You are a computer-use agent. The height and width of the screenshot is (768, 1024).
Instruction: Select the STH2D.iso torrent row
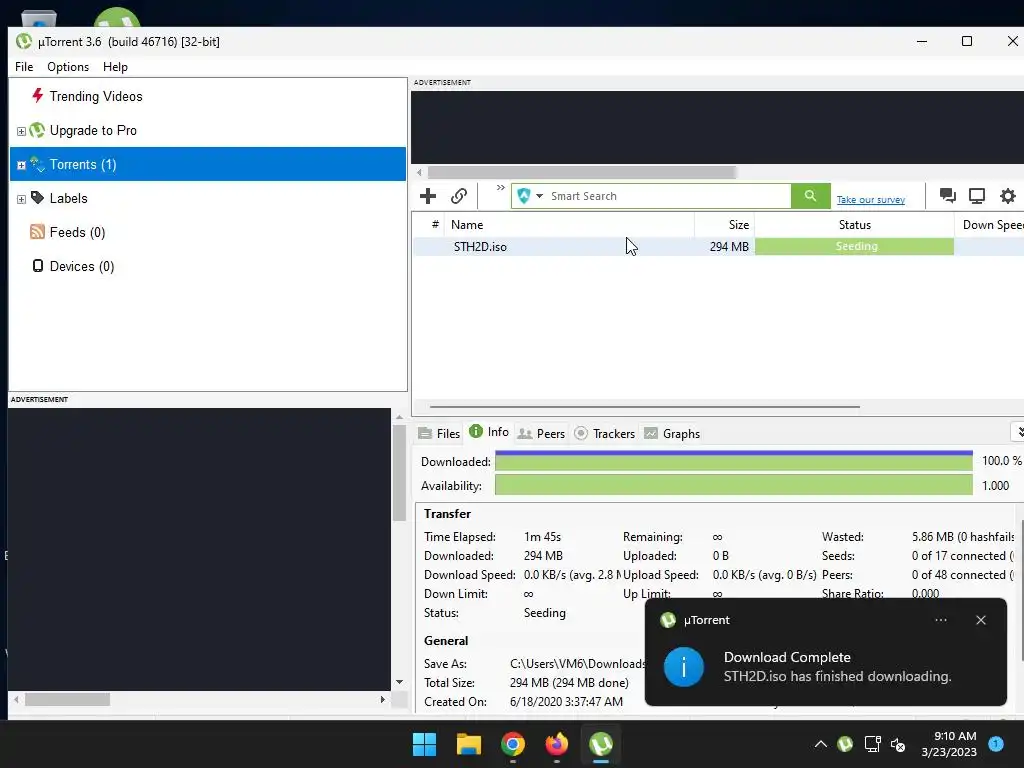click(x=718, y=246)
